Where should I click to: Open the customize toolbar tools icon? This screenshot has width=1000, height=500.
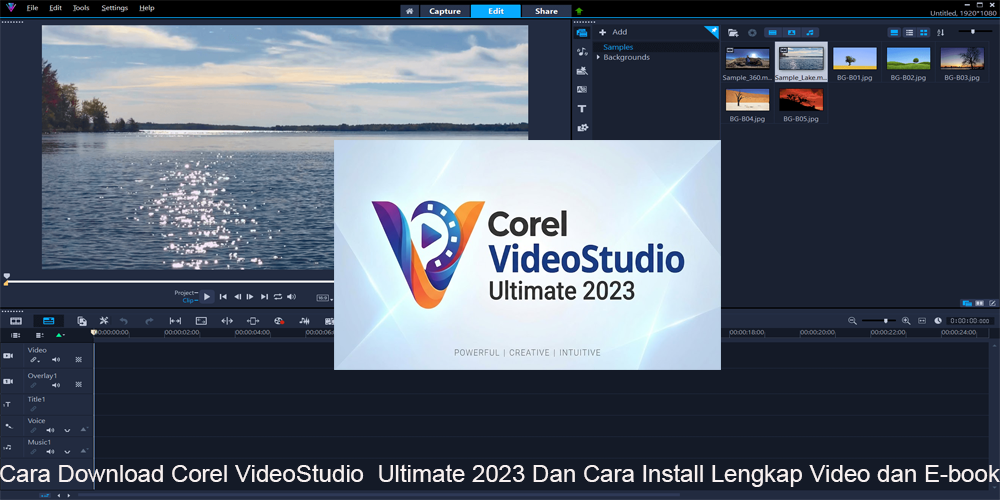tap(104, 321)
